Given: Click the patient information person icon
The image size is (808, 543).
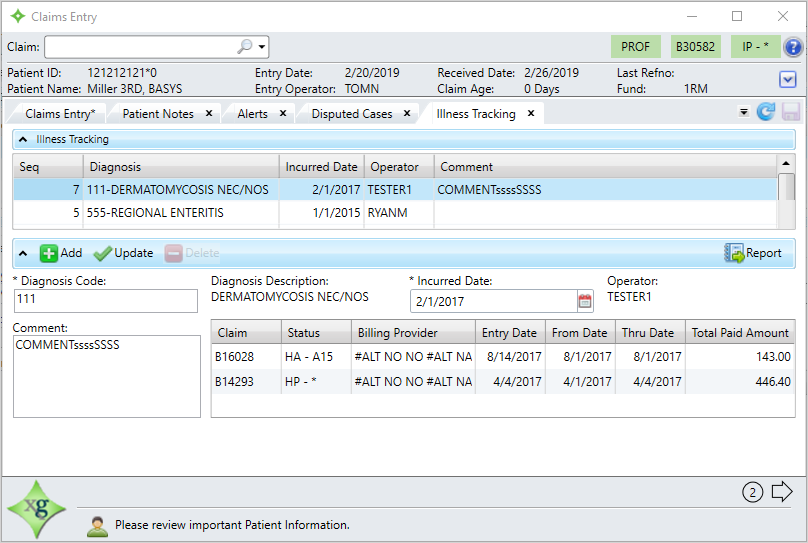Looking at the screenshot, I should (x=97, y=526).
